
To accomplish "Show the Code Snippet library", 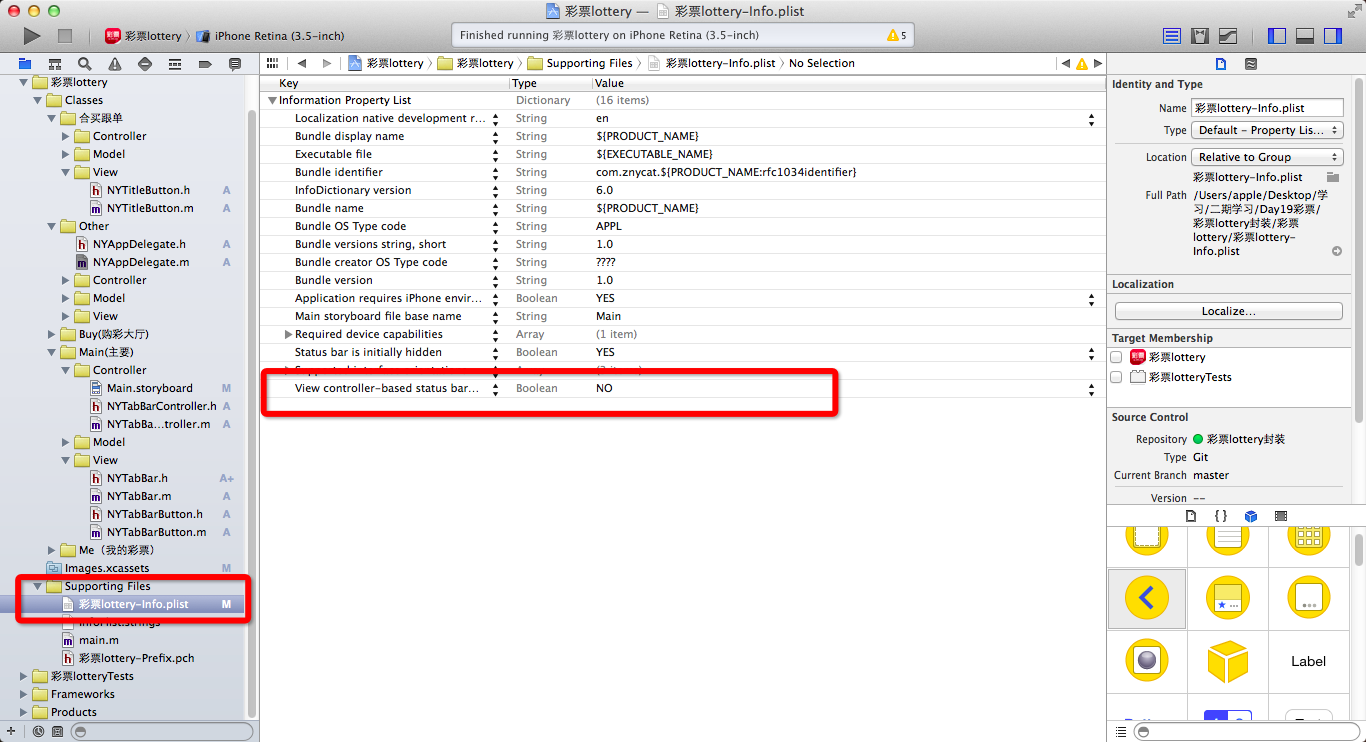I will click(1220, 516).
